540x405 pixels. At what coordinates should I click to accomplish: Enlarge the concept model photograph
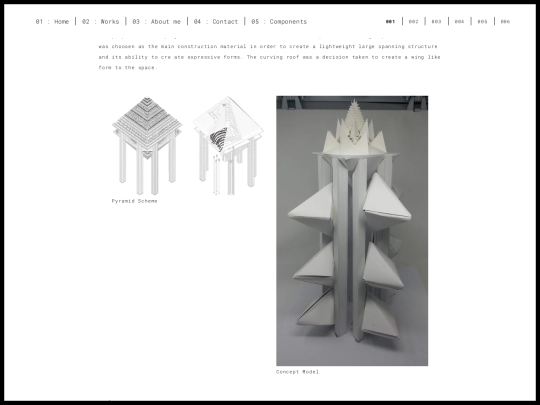(x=352, y=231)
